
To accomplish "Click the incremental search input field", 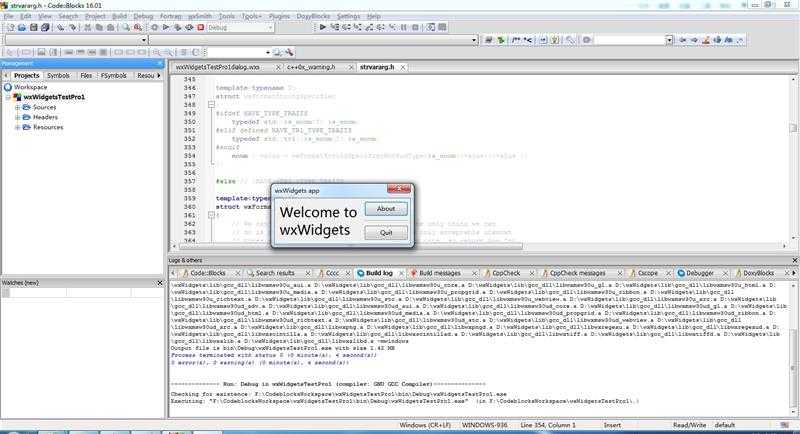I will (630, 40).
